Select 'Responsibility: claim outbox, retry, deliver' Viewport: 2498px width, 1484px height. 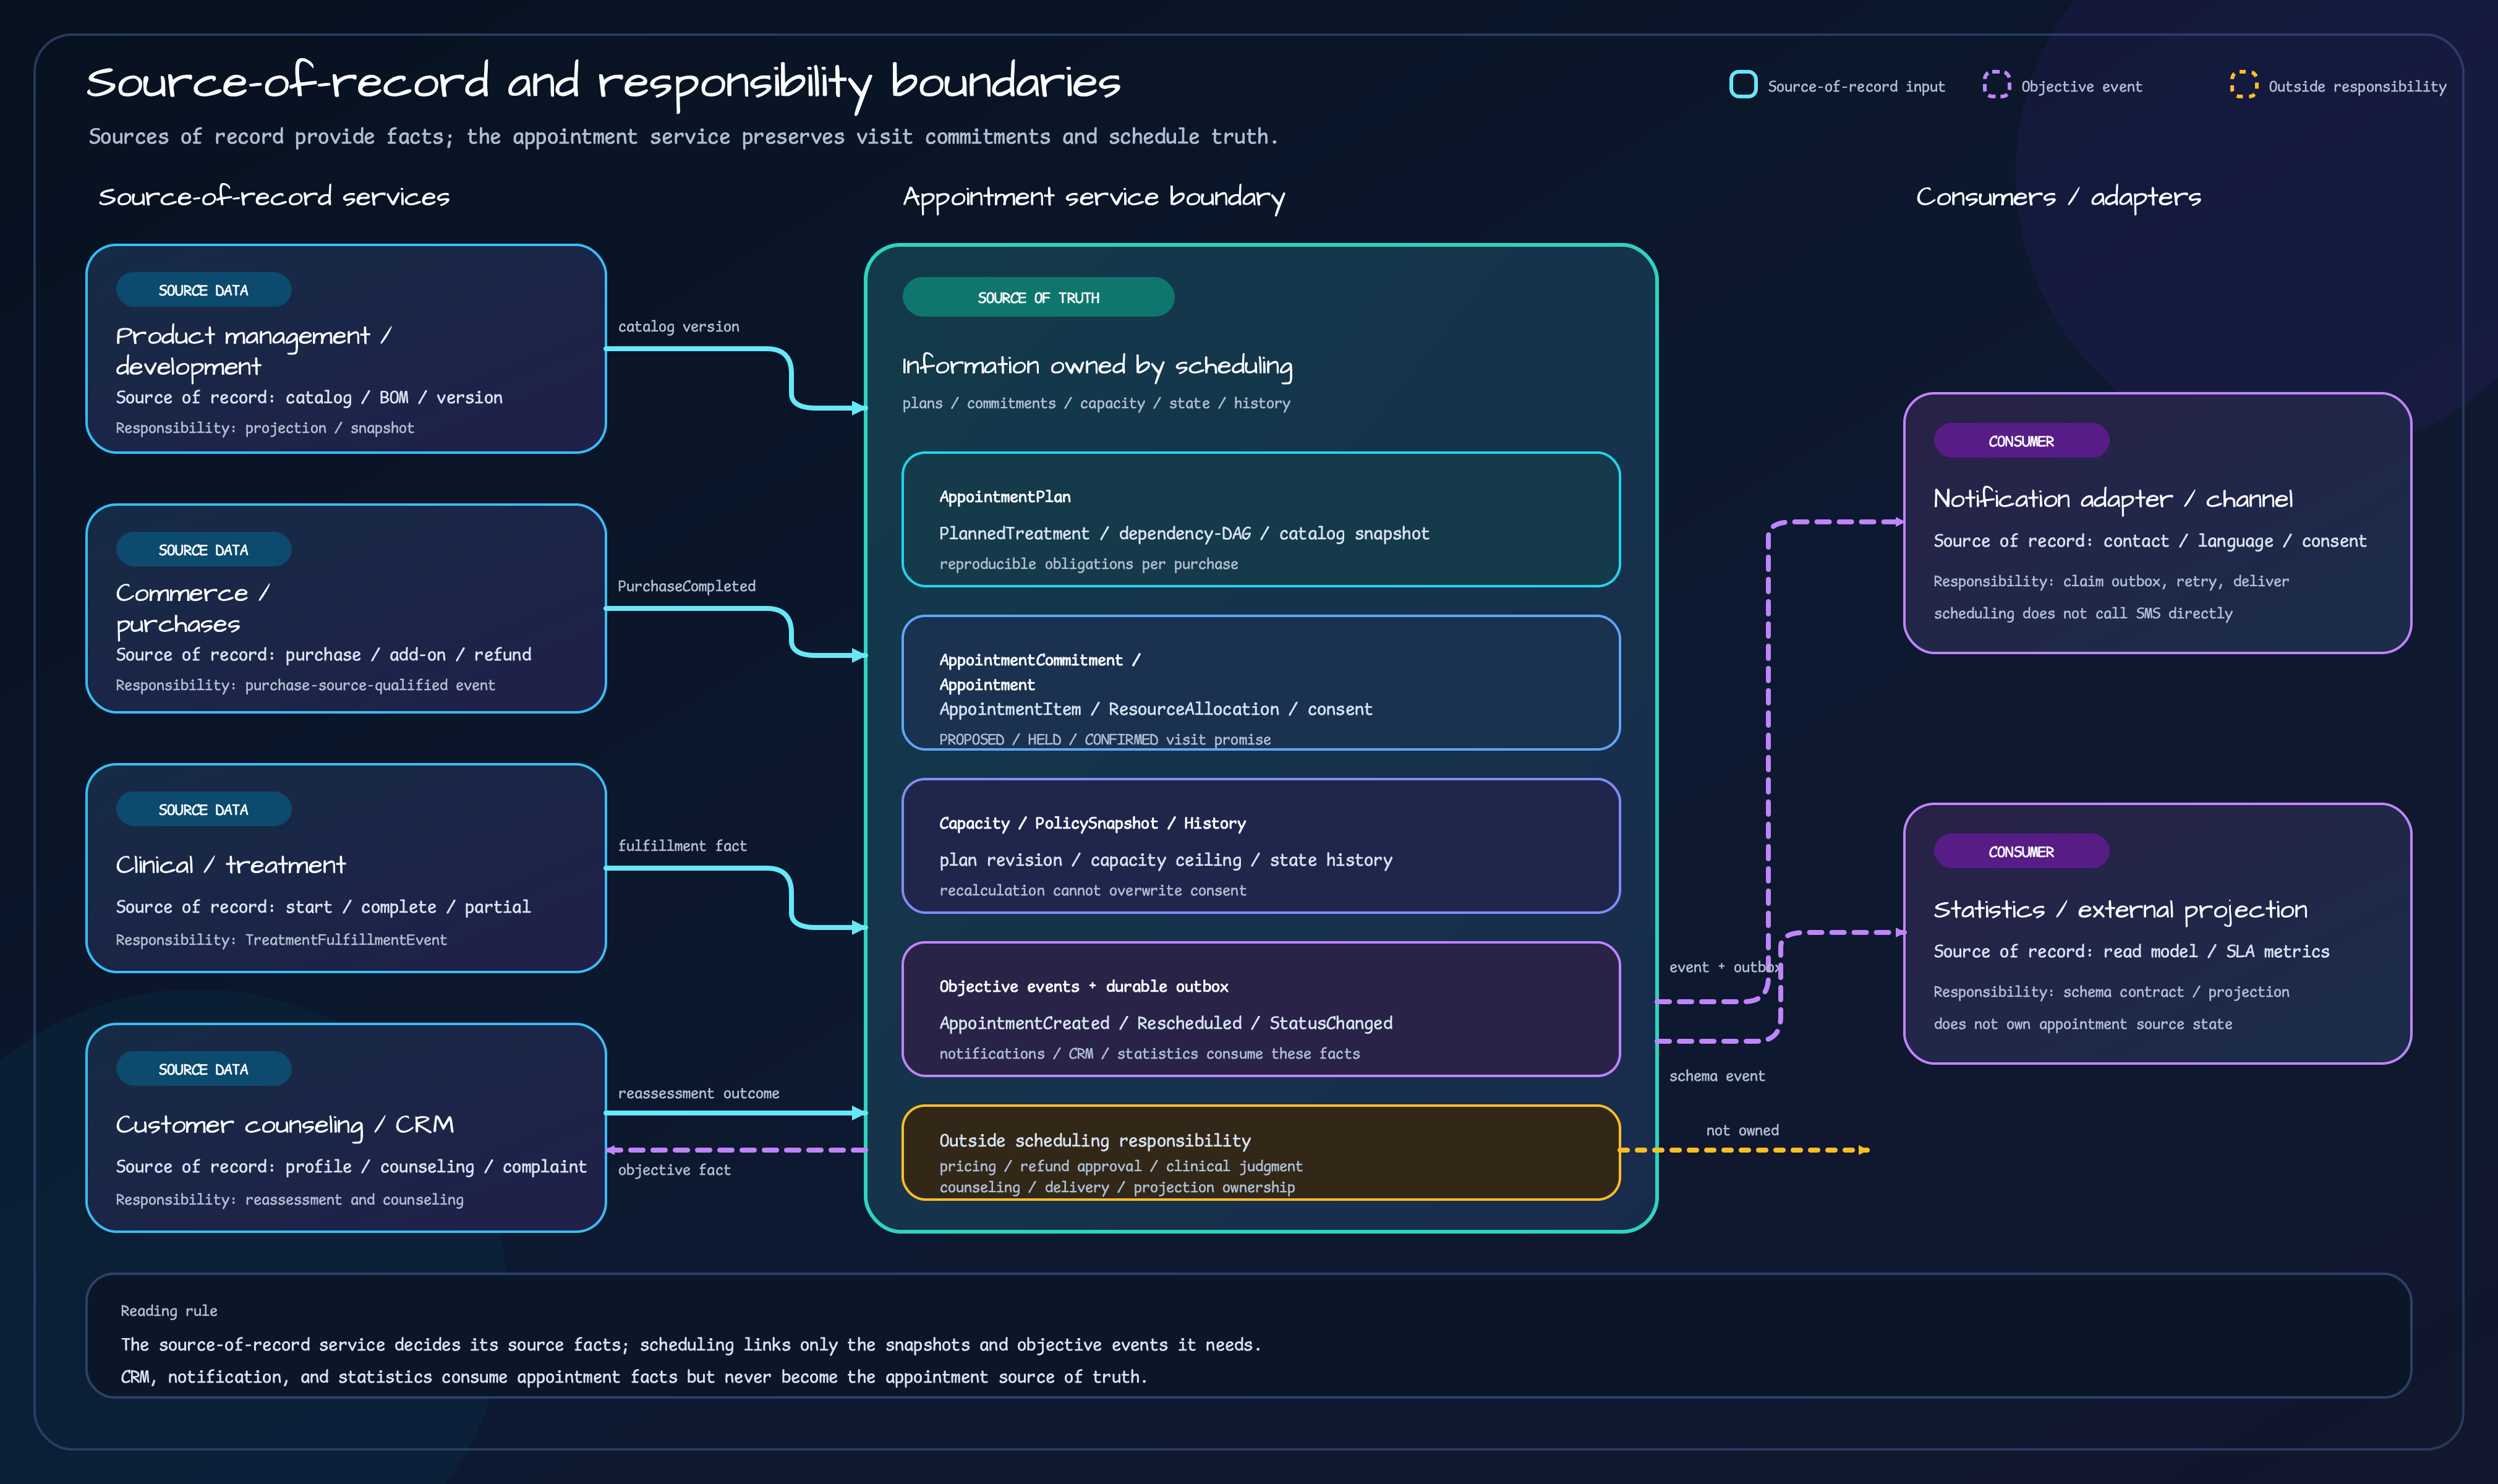tap(2110, 581)
